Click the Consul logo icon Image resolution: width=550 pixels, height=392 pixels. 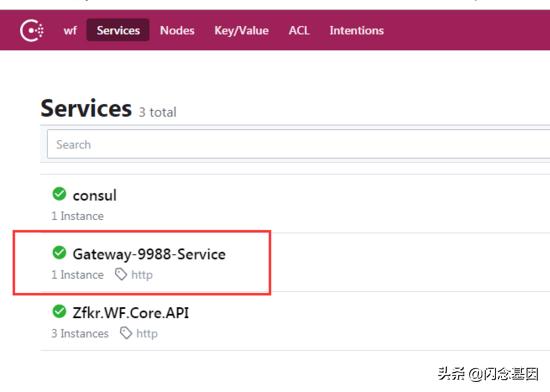point(32,31)
